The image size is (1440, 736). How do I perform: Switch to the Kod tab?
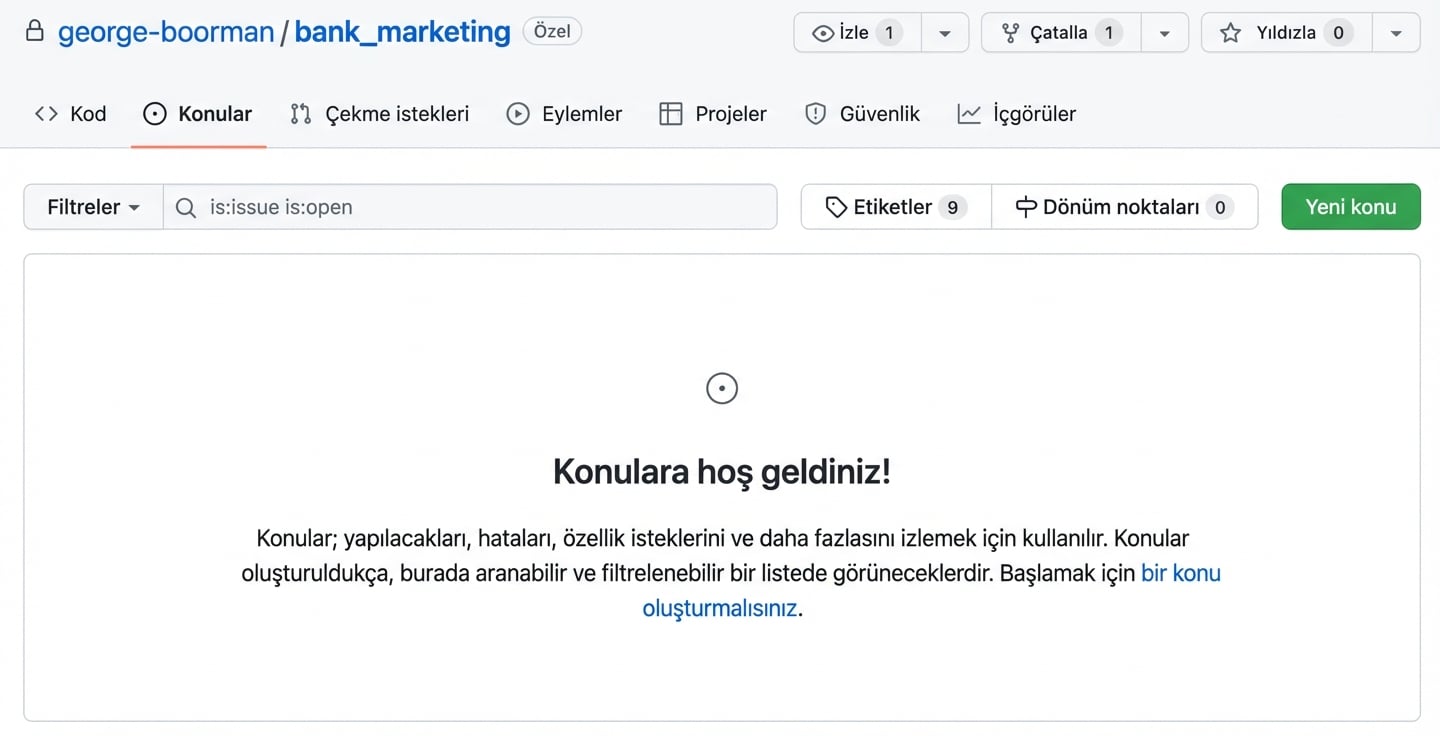pyautogui.click(x=71, y=114)
